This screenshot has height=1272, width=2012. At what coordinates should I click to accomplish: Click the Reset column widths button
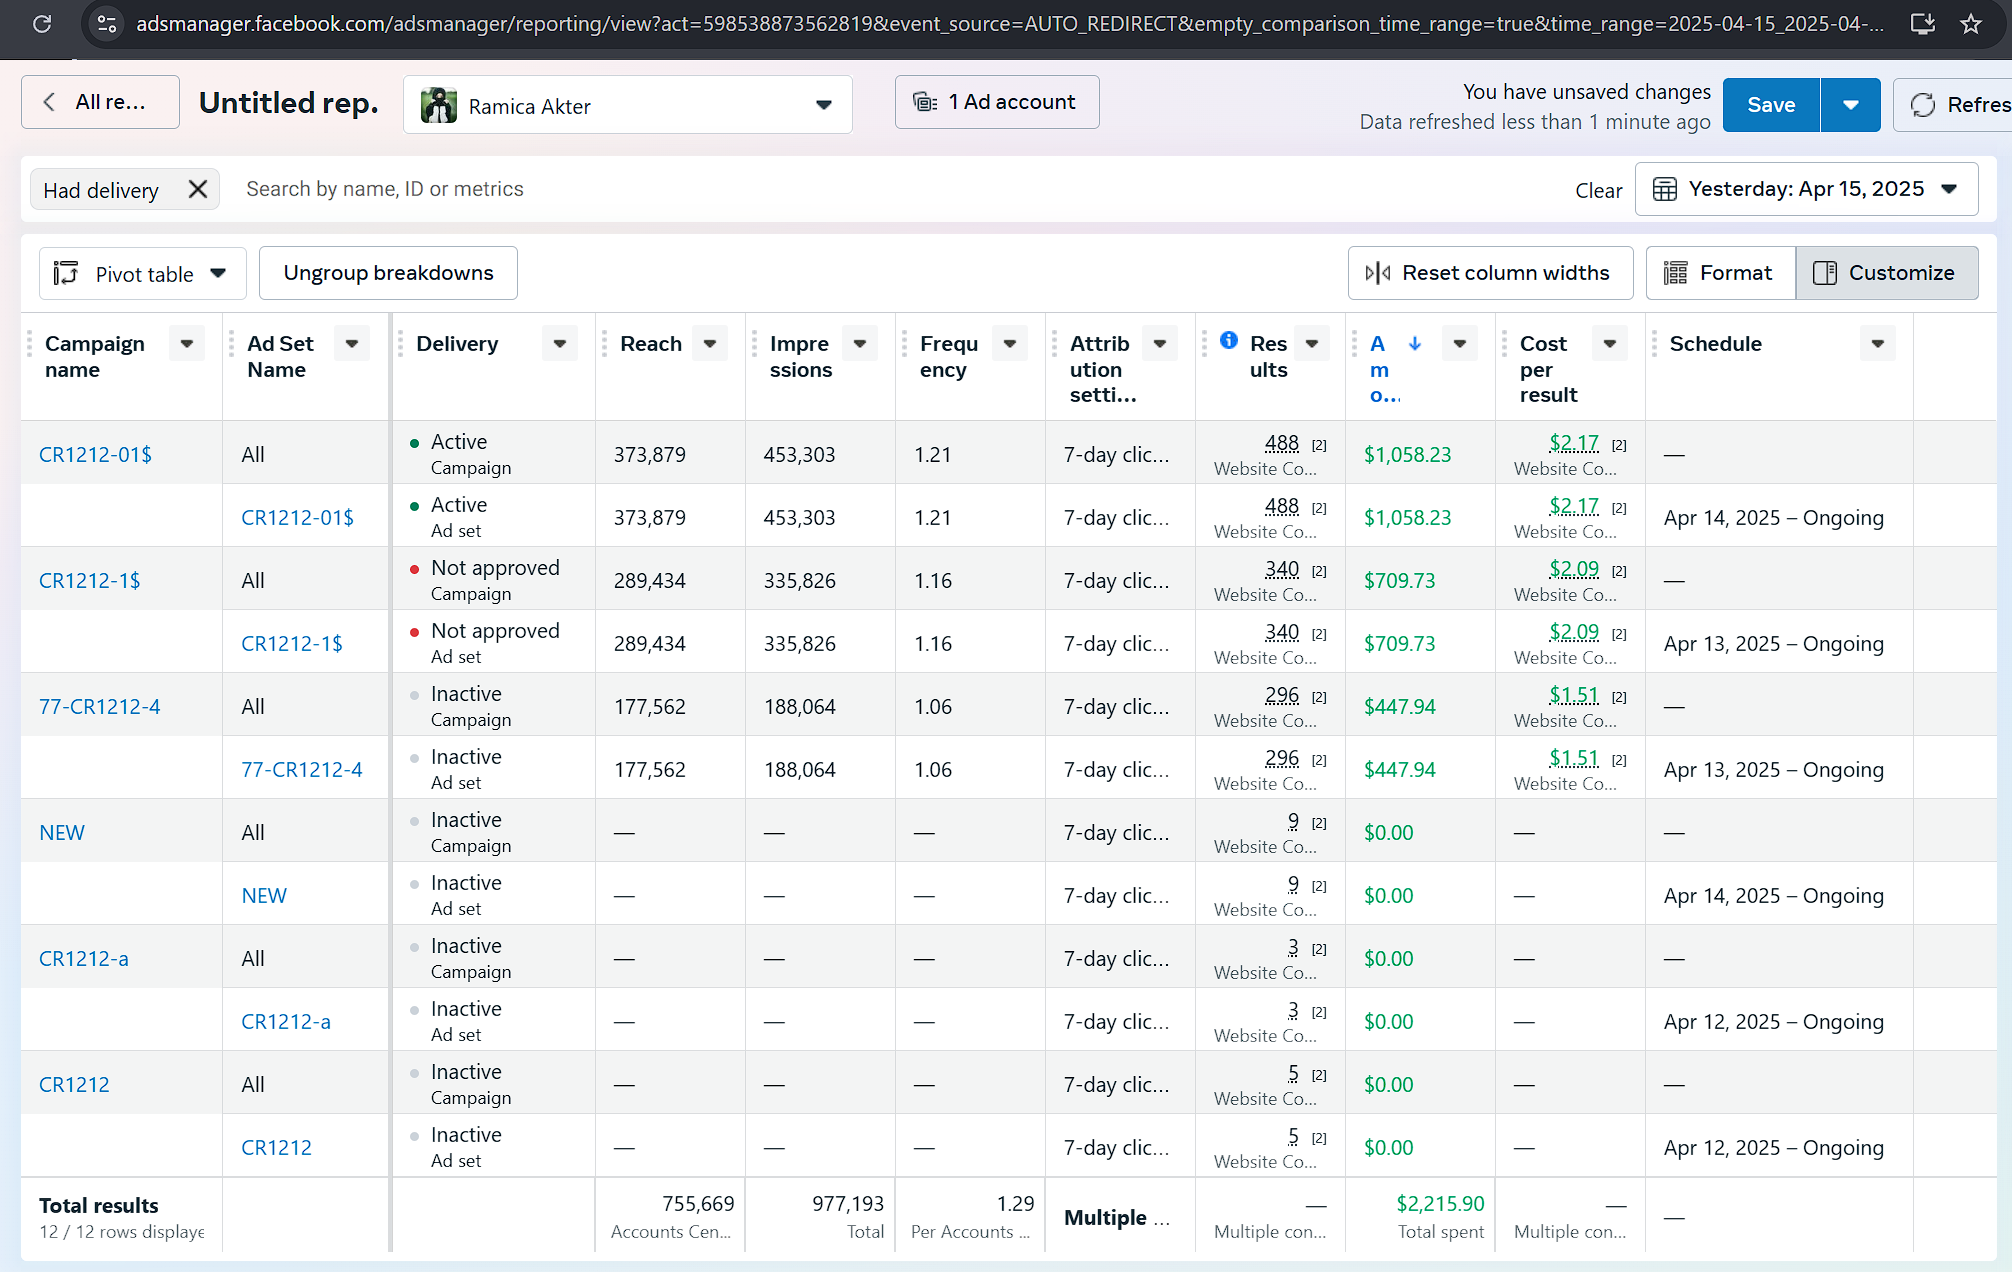click(x=1489, y=273)
